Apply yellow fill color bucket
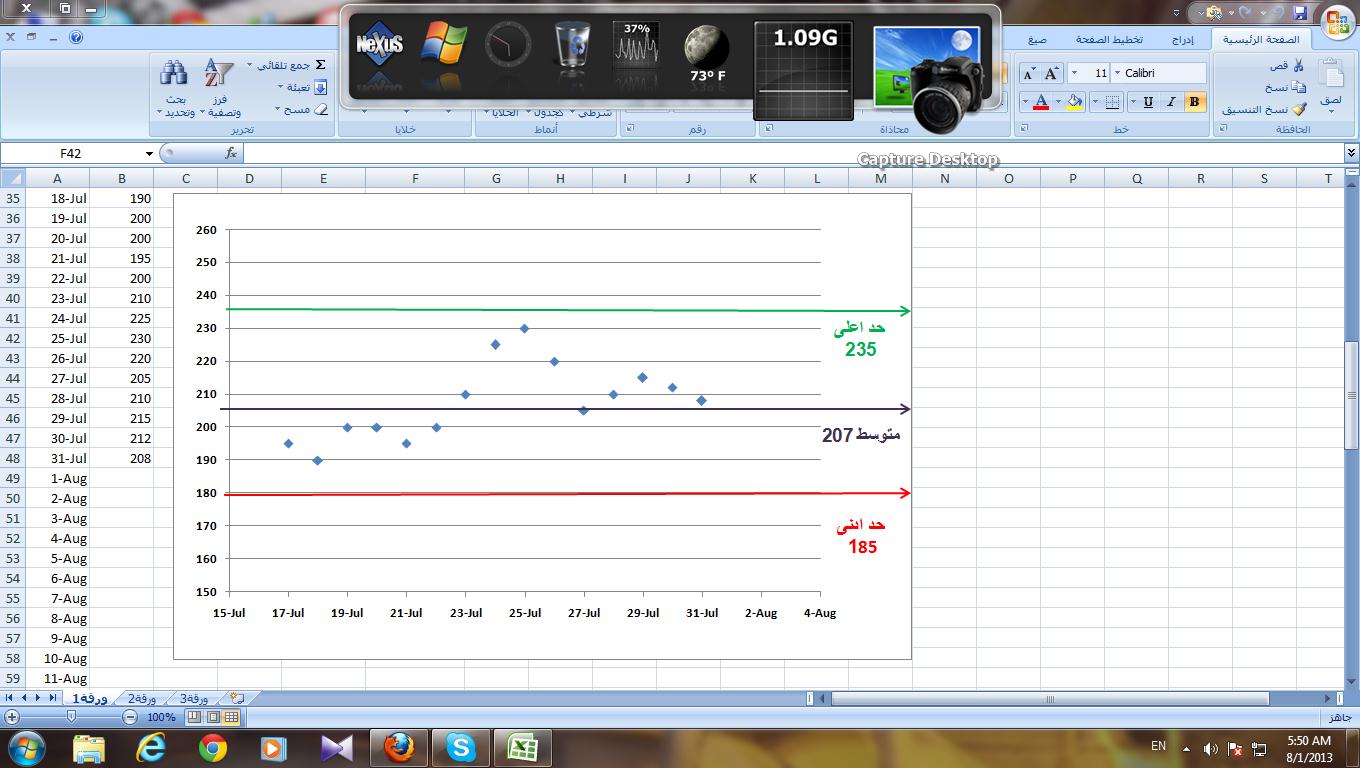1360x768 pixels. click(x=1074, y=102)
